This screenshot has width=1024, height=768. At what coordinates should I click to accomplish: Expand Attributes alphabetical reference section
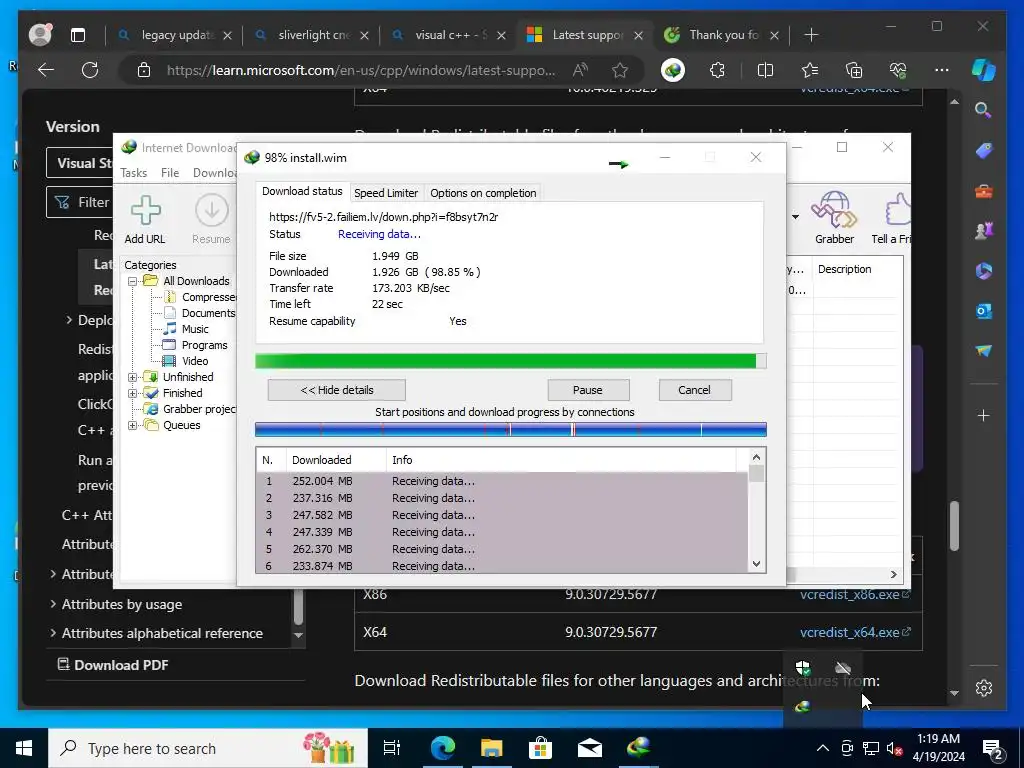pos(53,633)
